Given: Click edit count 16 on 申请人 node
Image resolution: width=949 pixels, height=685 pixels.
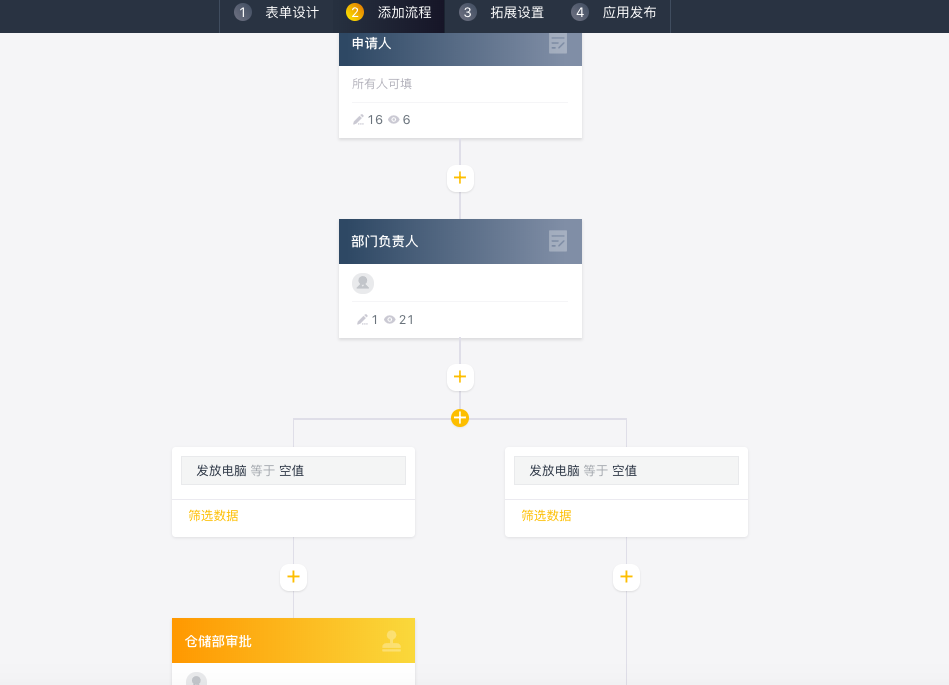Looking at the screenshot, I should pyautogui.click(x=368, y=120).
